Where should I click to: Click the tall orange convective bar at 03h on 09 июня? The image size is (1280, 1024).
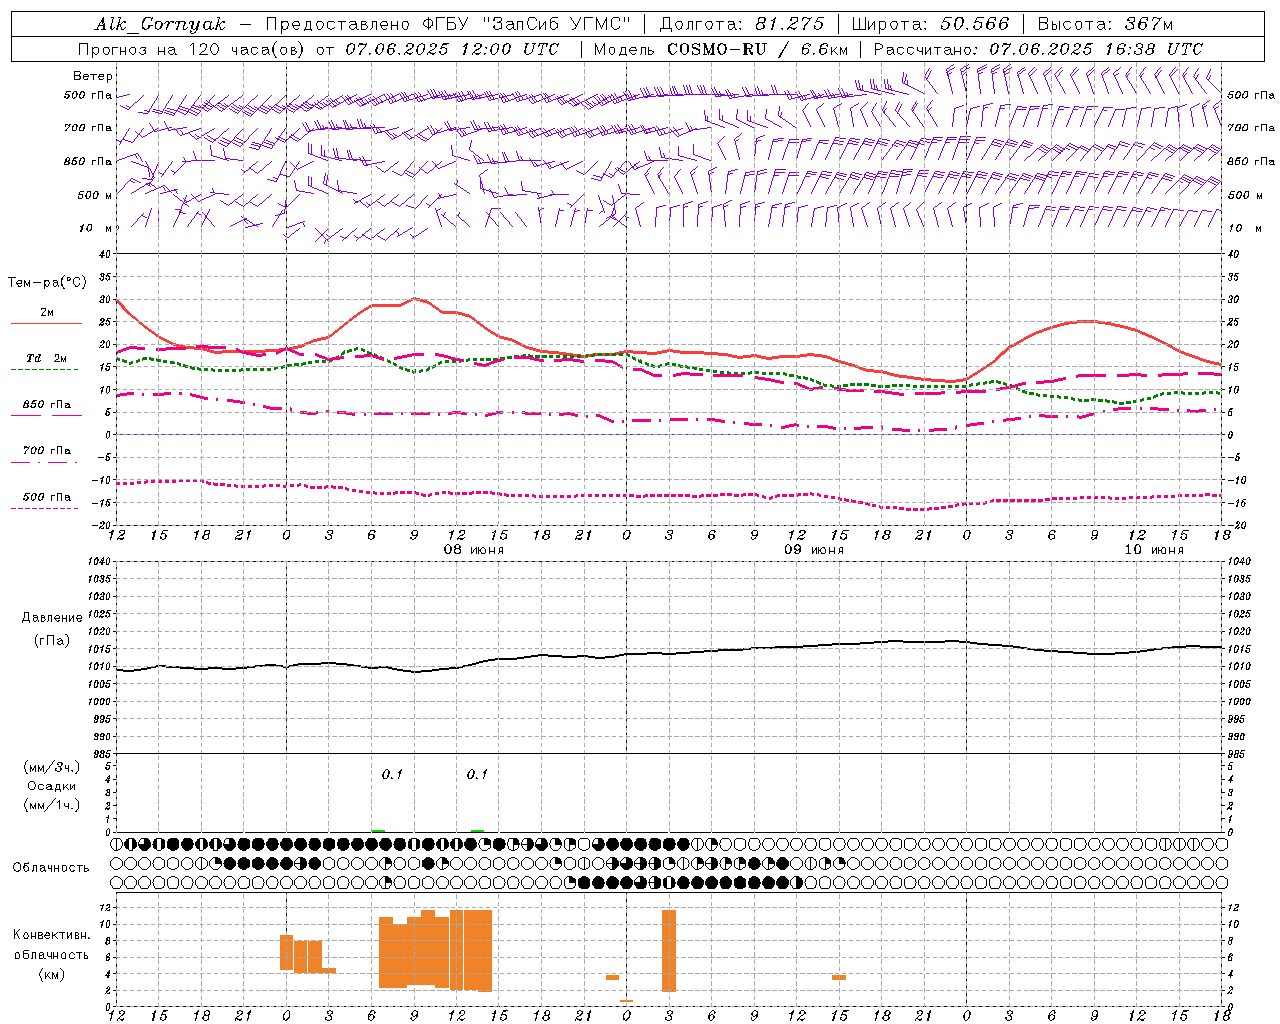click(669, 950)
